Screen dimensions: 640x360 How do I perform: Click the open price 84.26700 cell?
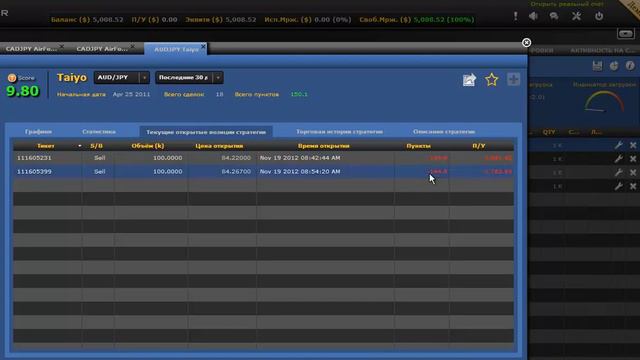(x=222, y=171)
